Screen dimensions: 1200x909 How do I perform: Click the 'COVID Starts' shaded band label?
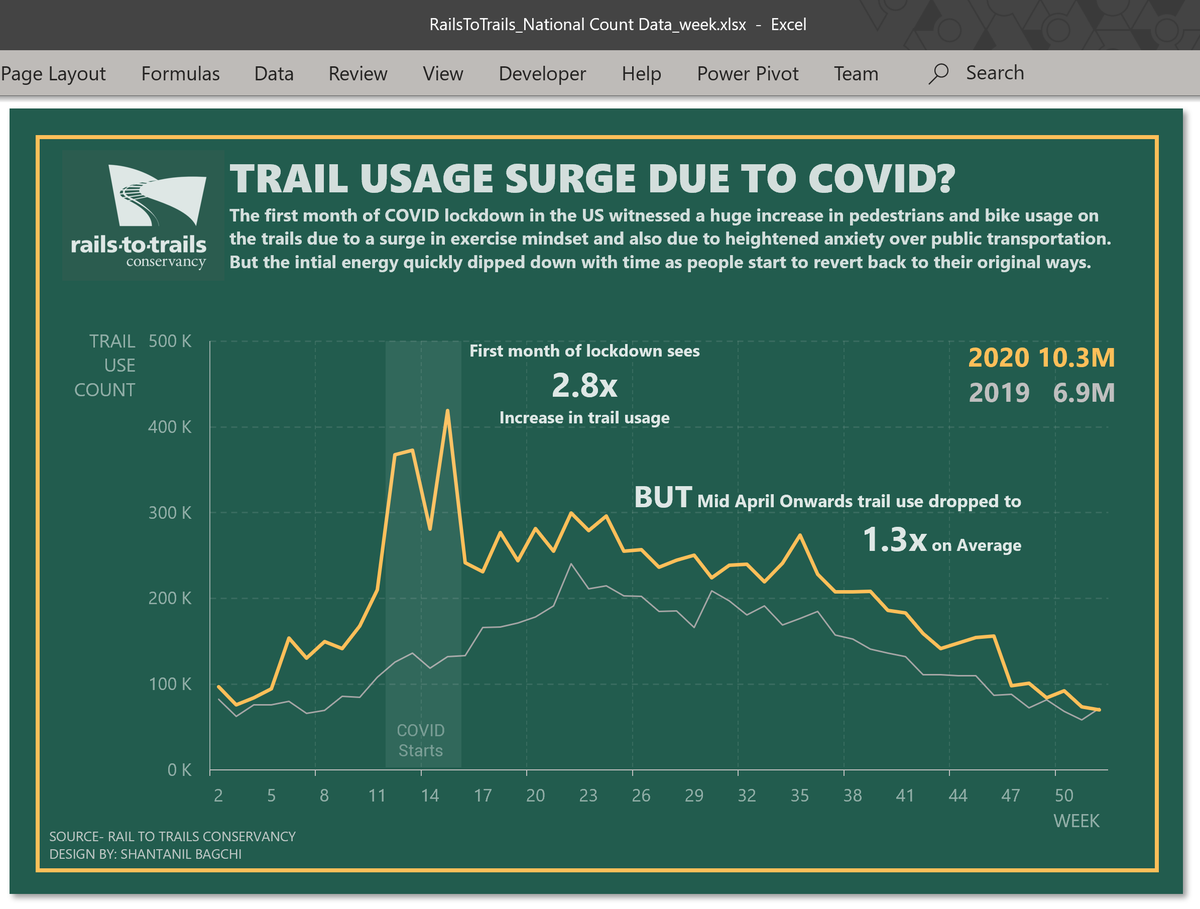(421, 741)
